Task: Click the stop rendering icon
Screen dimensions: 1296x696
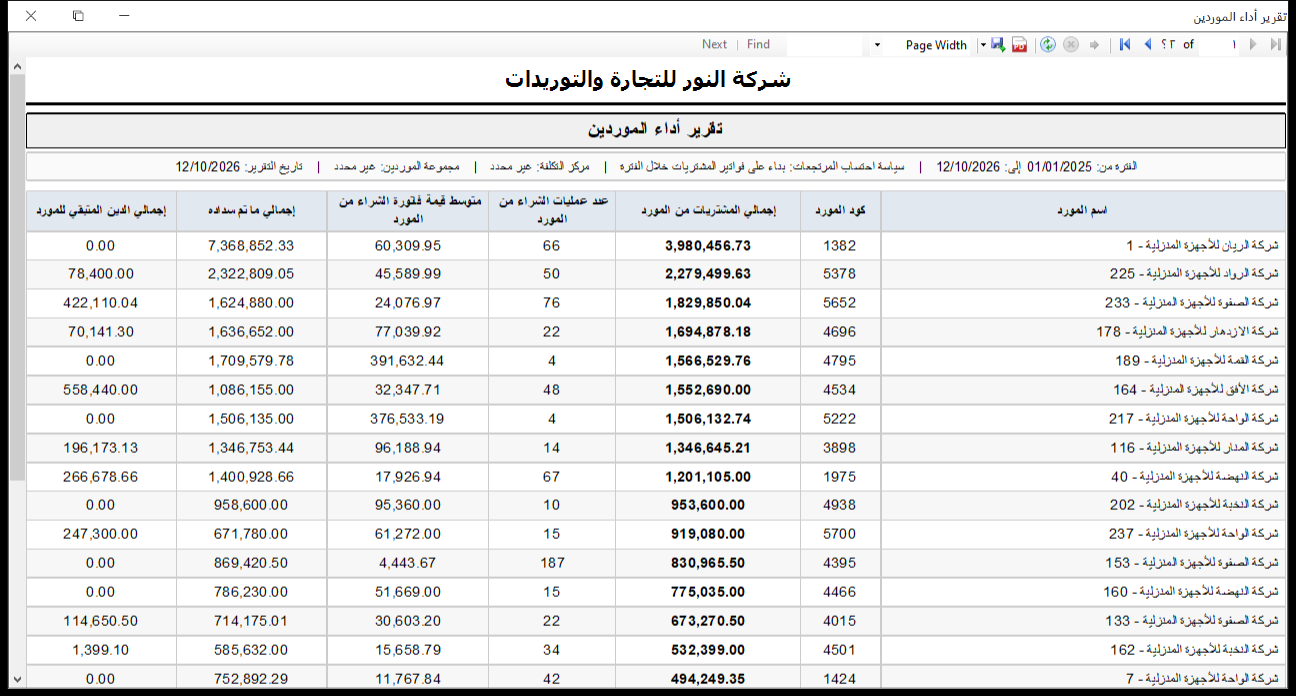Action: (1071, 45)
